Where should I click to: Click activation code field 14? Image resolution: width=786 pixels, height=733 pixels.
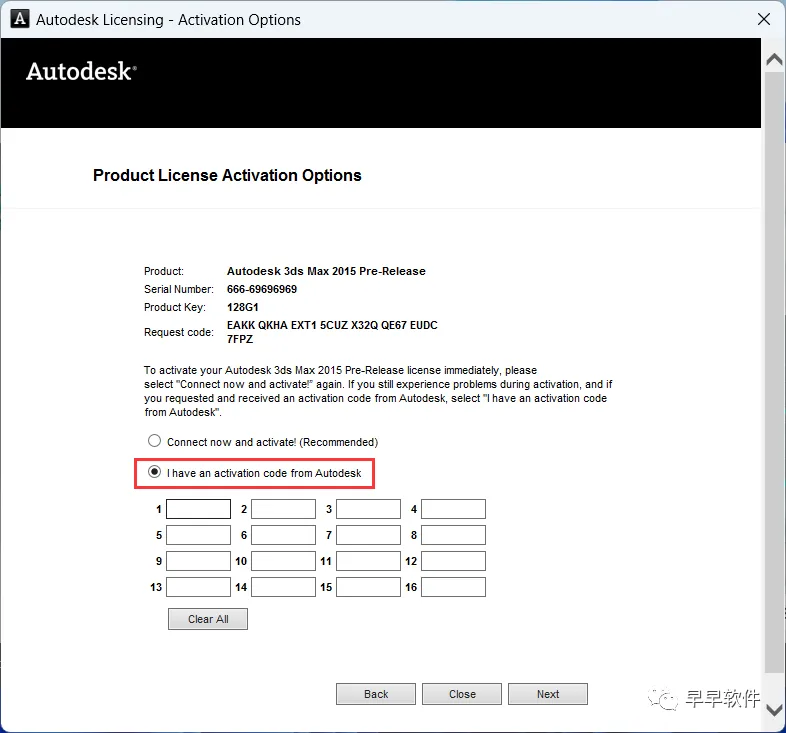[x=283, y=587]
